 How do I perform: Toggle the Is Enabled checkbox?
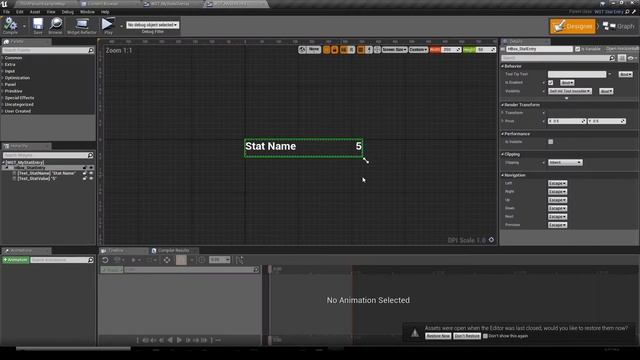pos(551,83)
